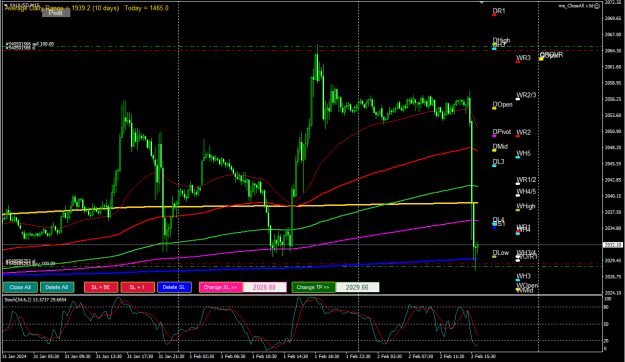Select the DR1 pivot level label
The width and height of the screenshot is (625, 362).
(499, 11)
